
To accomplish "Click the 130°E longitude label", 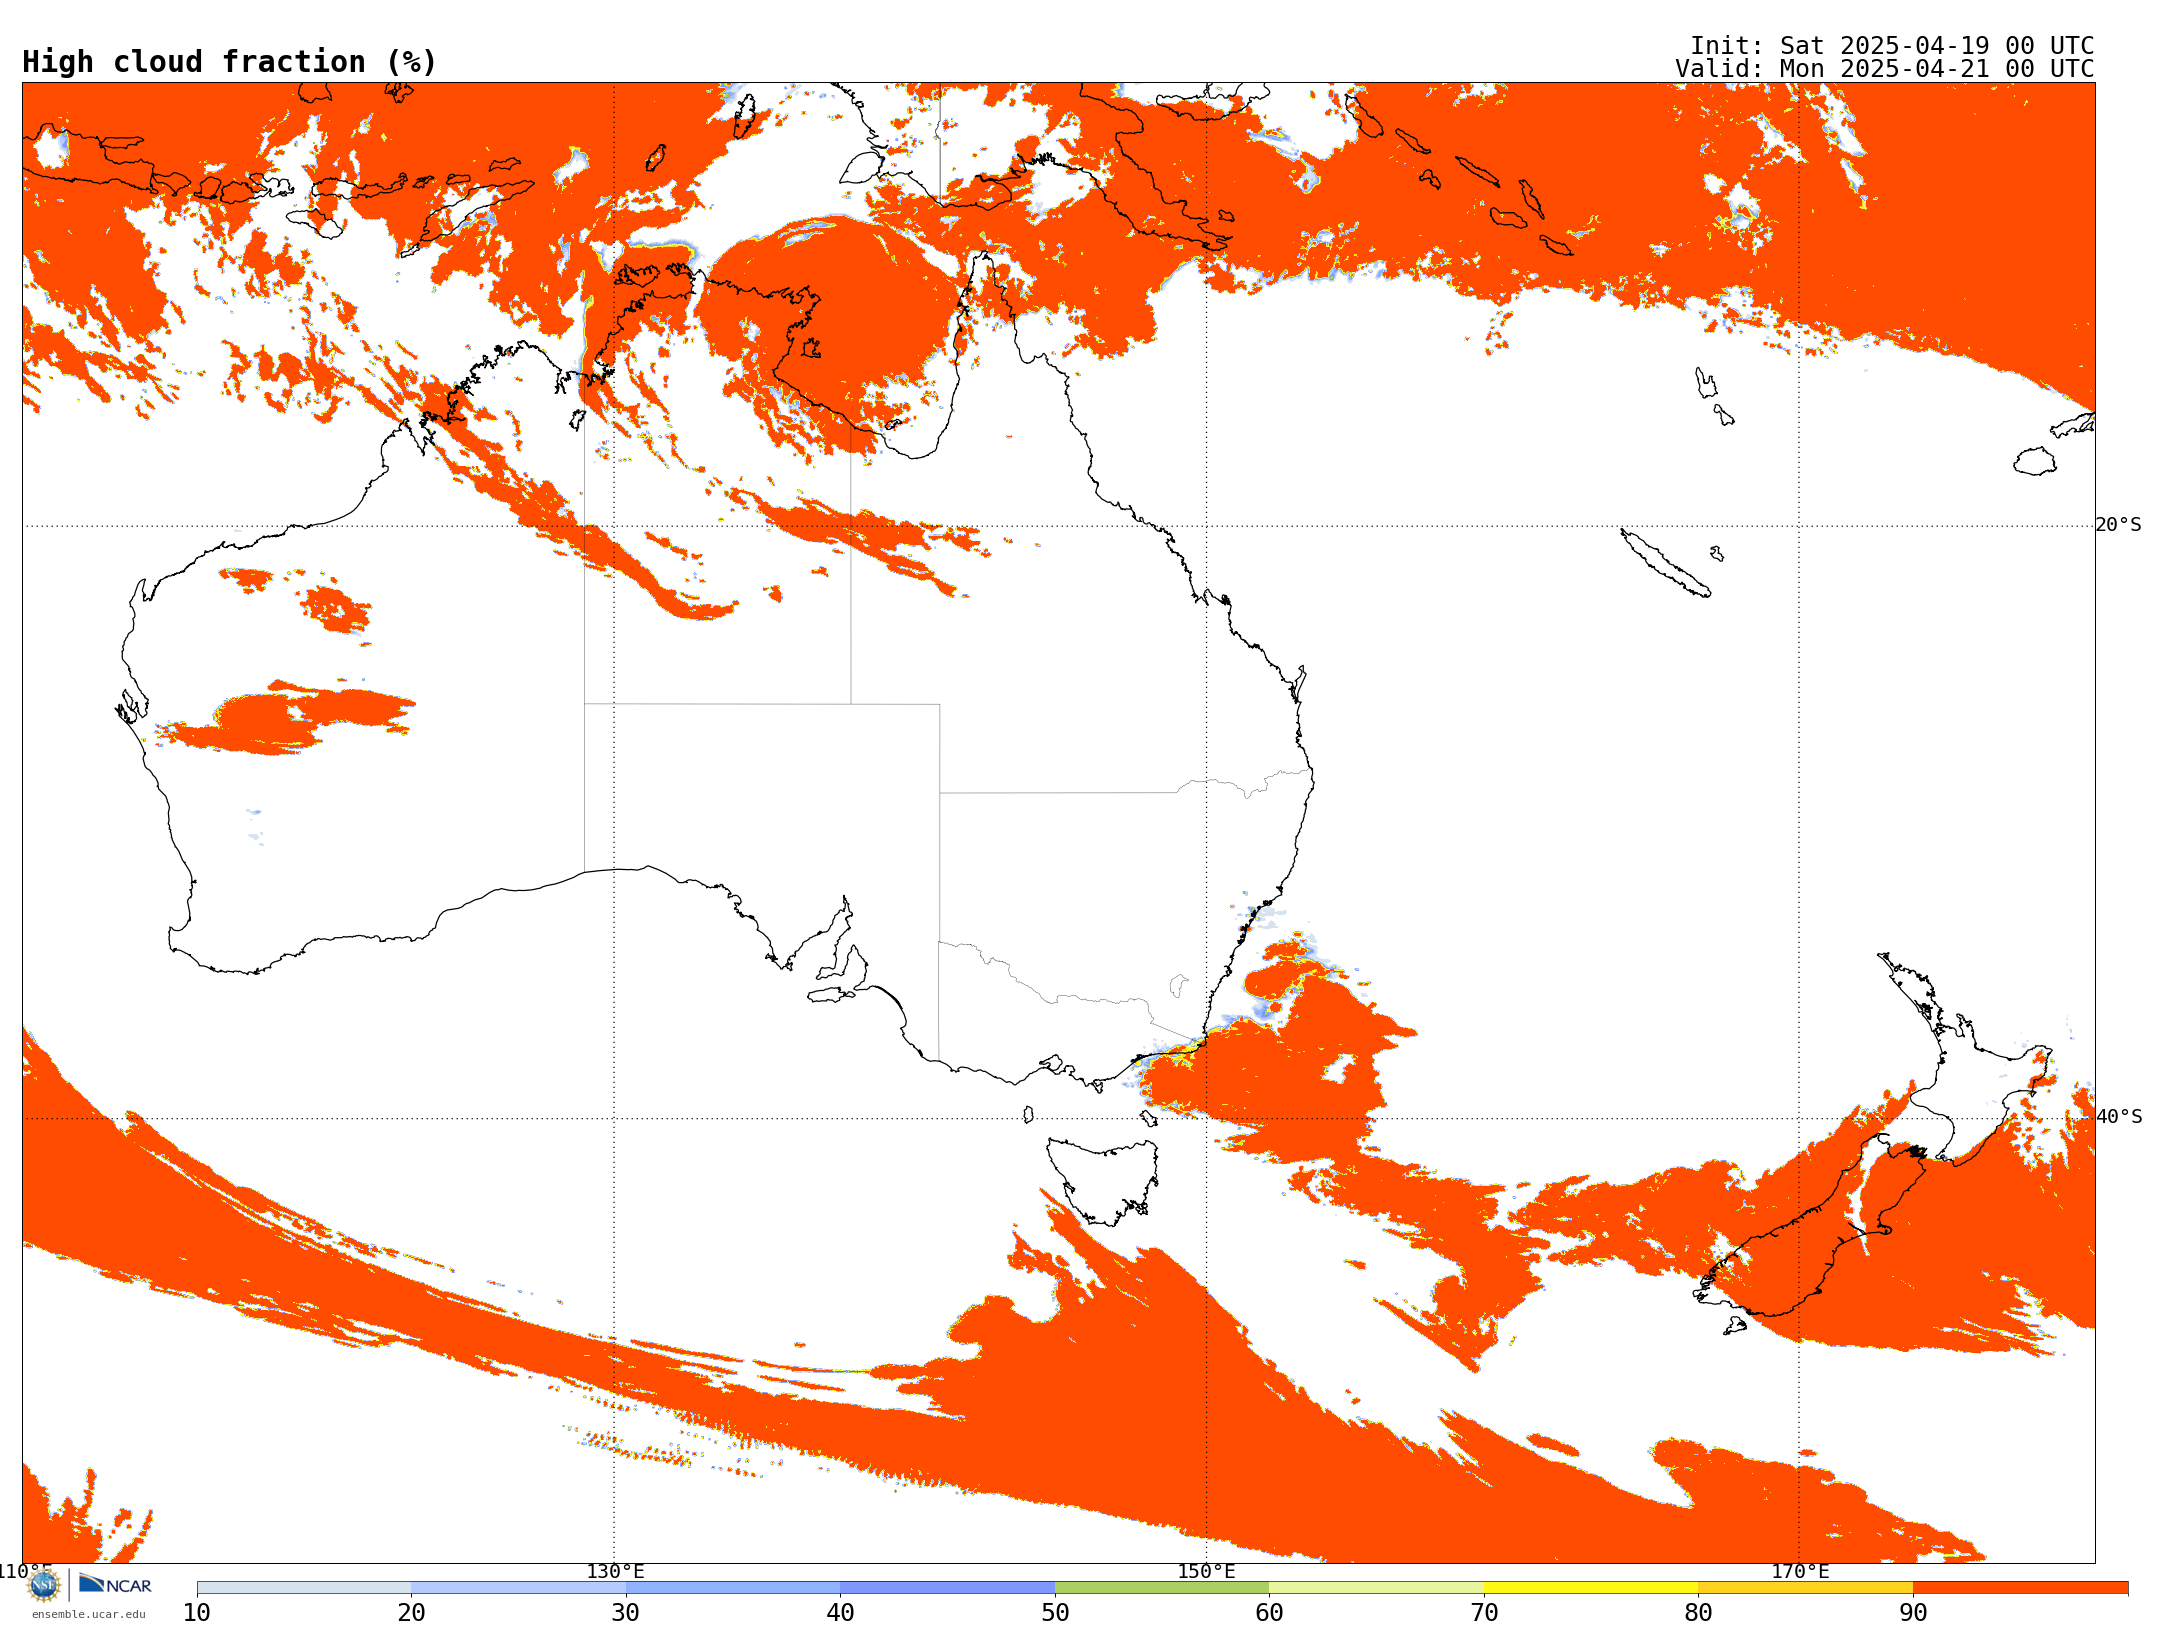I will click(x=615, y=1571).
